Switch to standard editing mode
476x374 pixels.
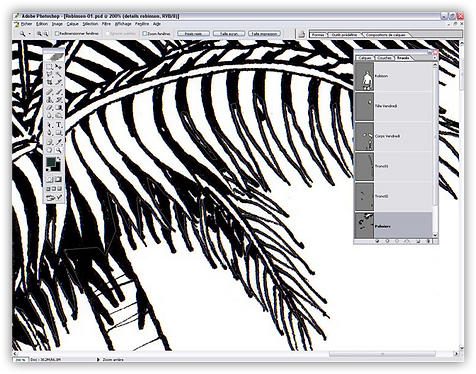49,180
